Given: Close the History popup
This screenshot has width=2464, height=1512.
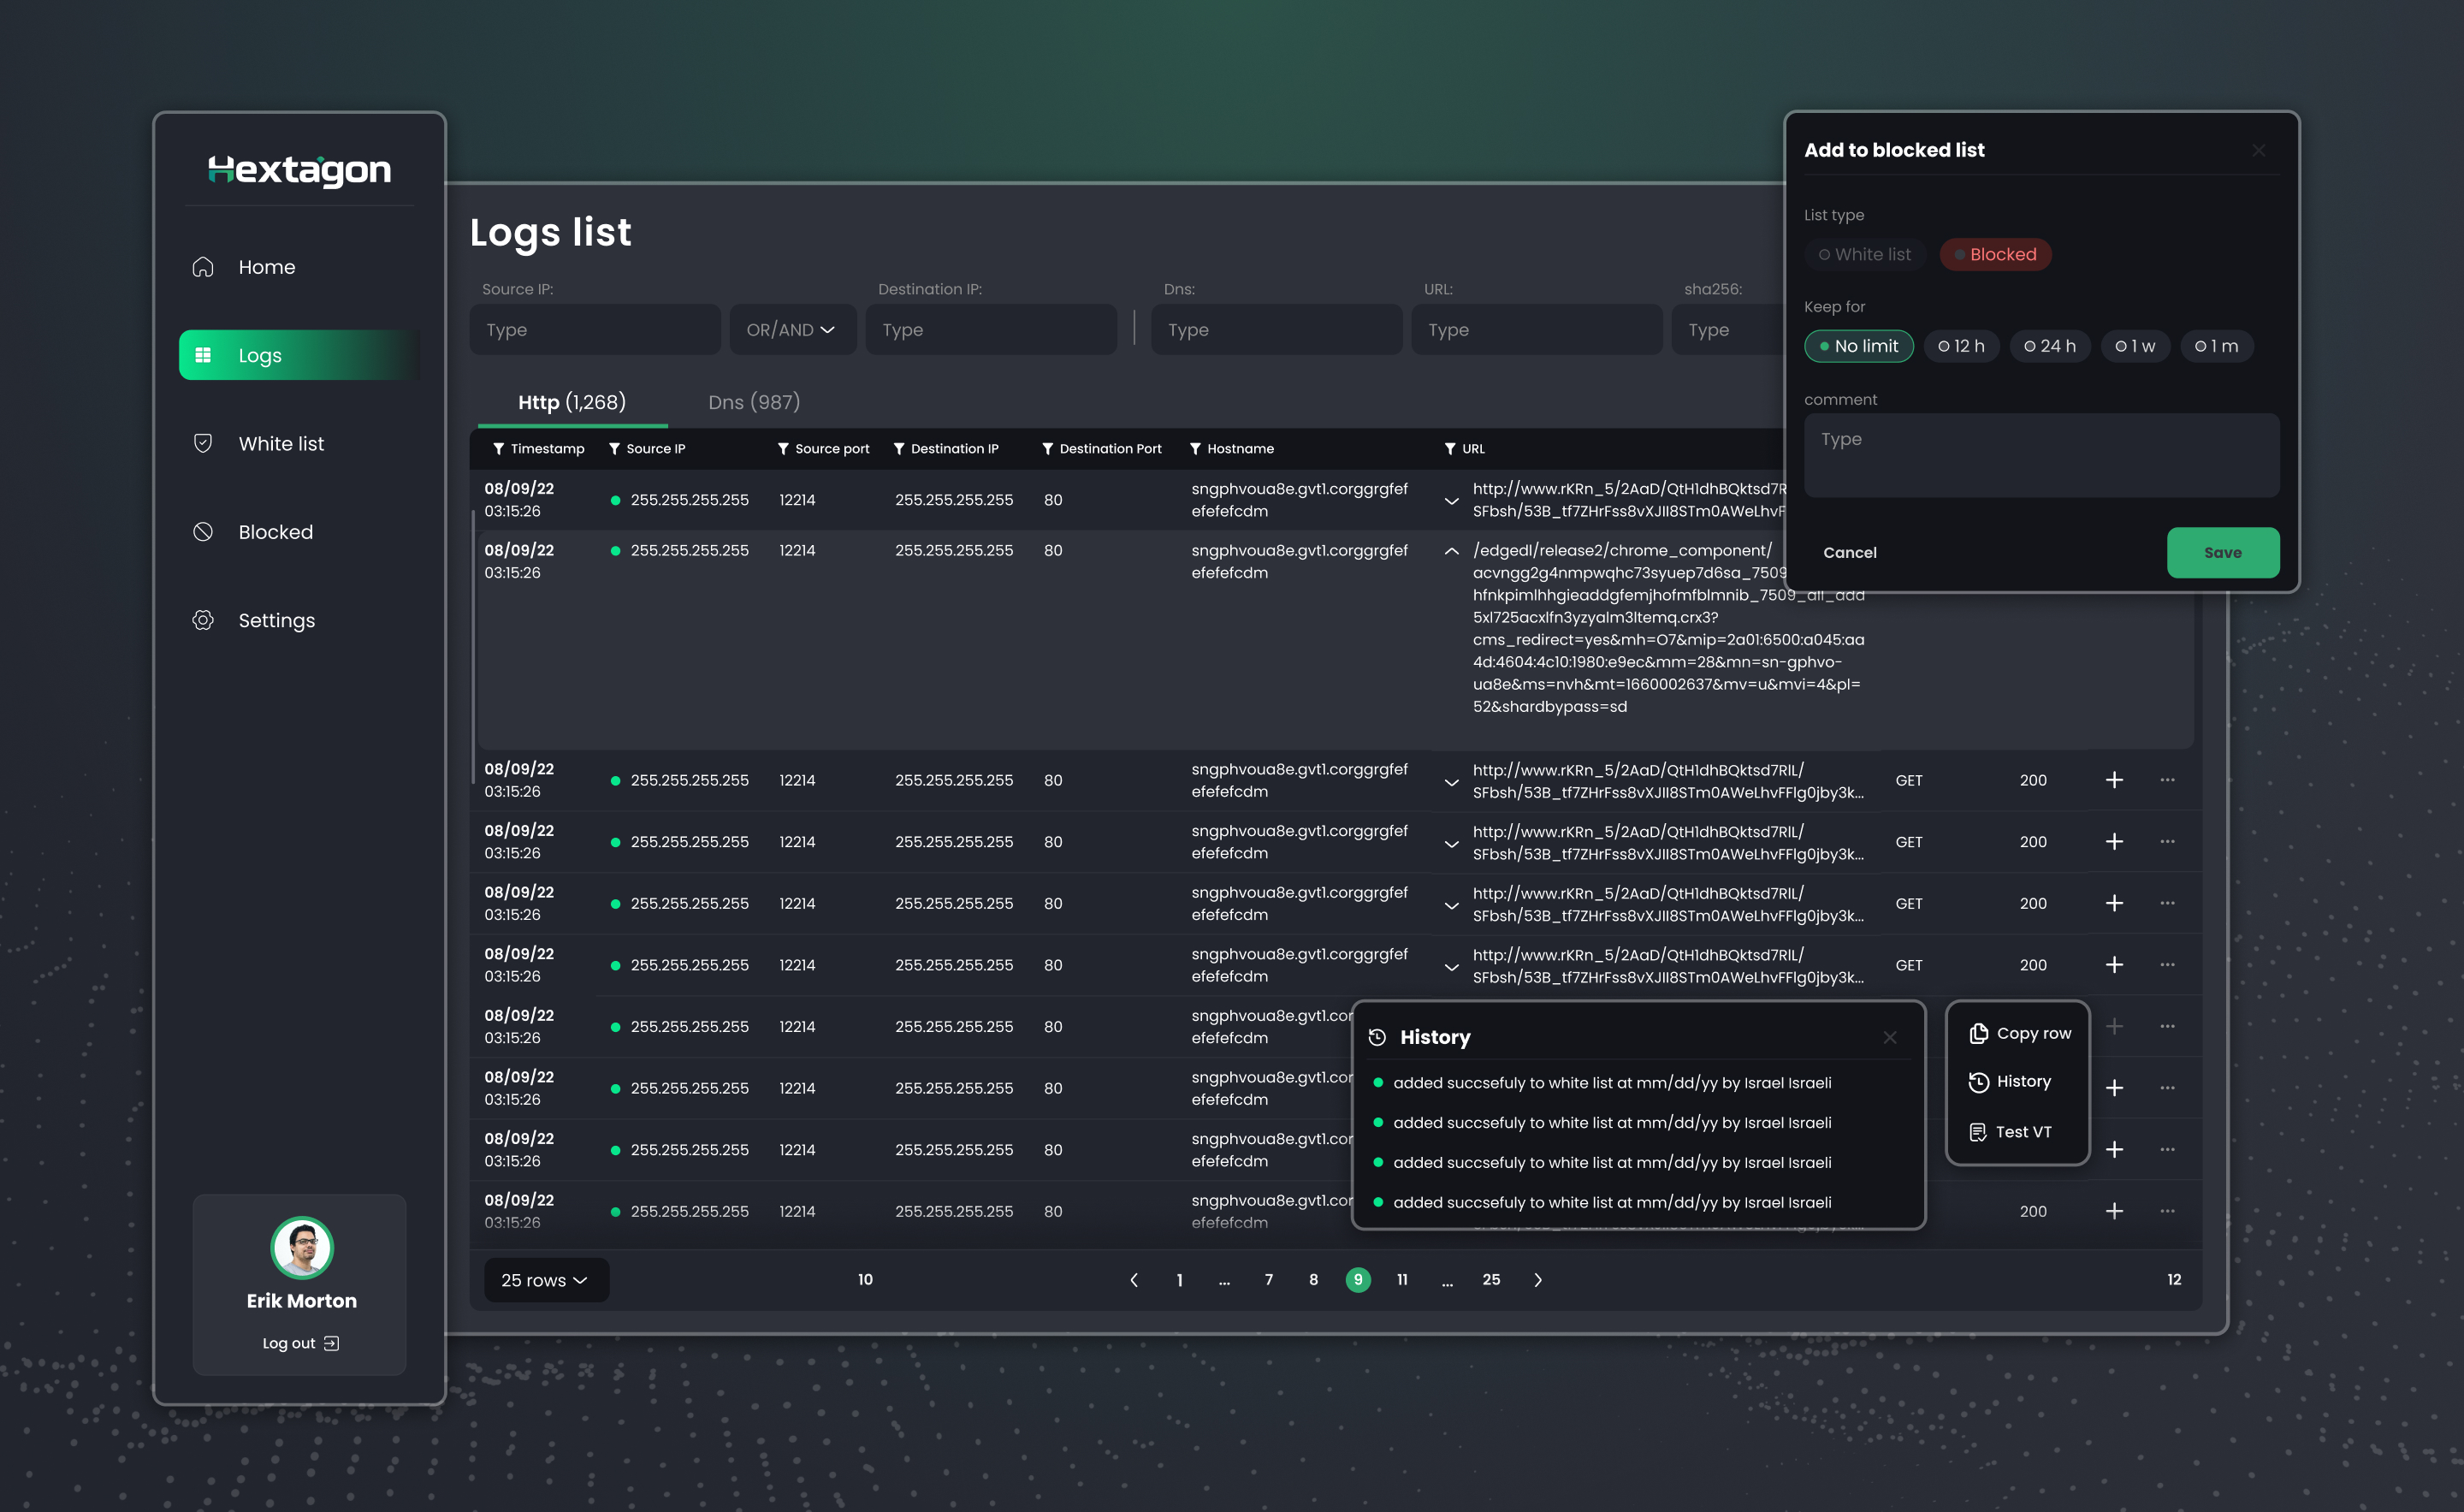Looking at the screenshot, I should [1889, 1037].
